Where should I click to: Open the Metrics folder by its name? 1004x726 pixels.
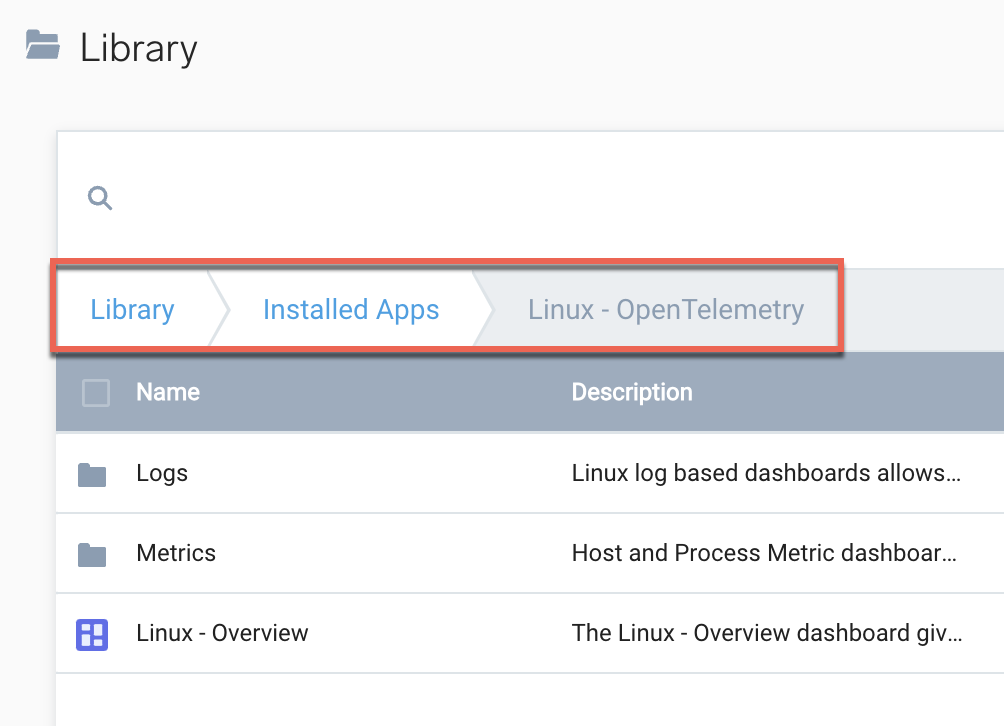tap(176, 553)
